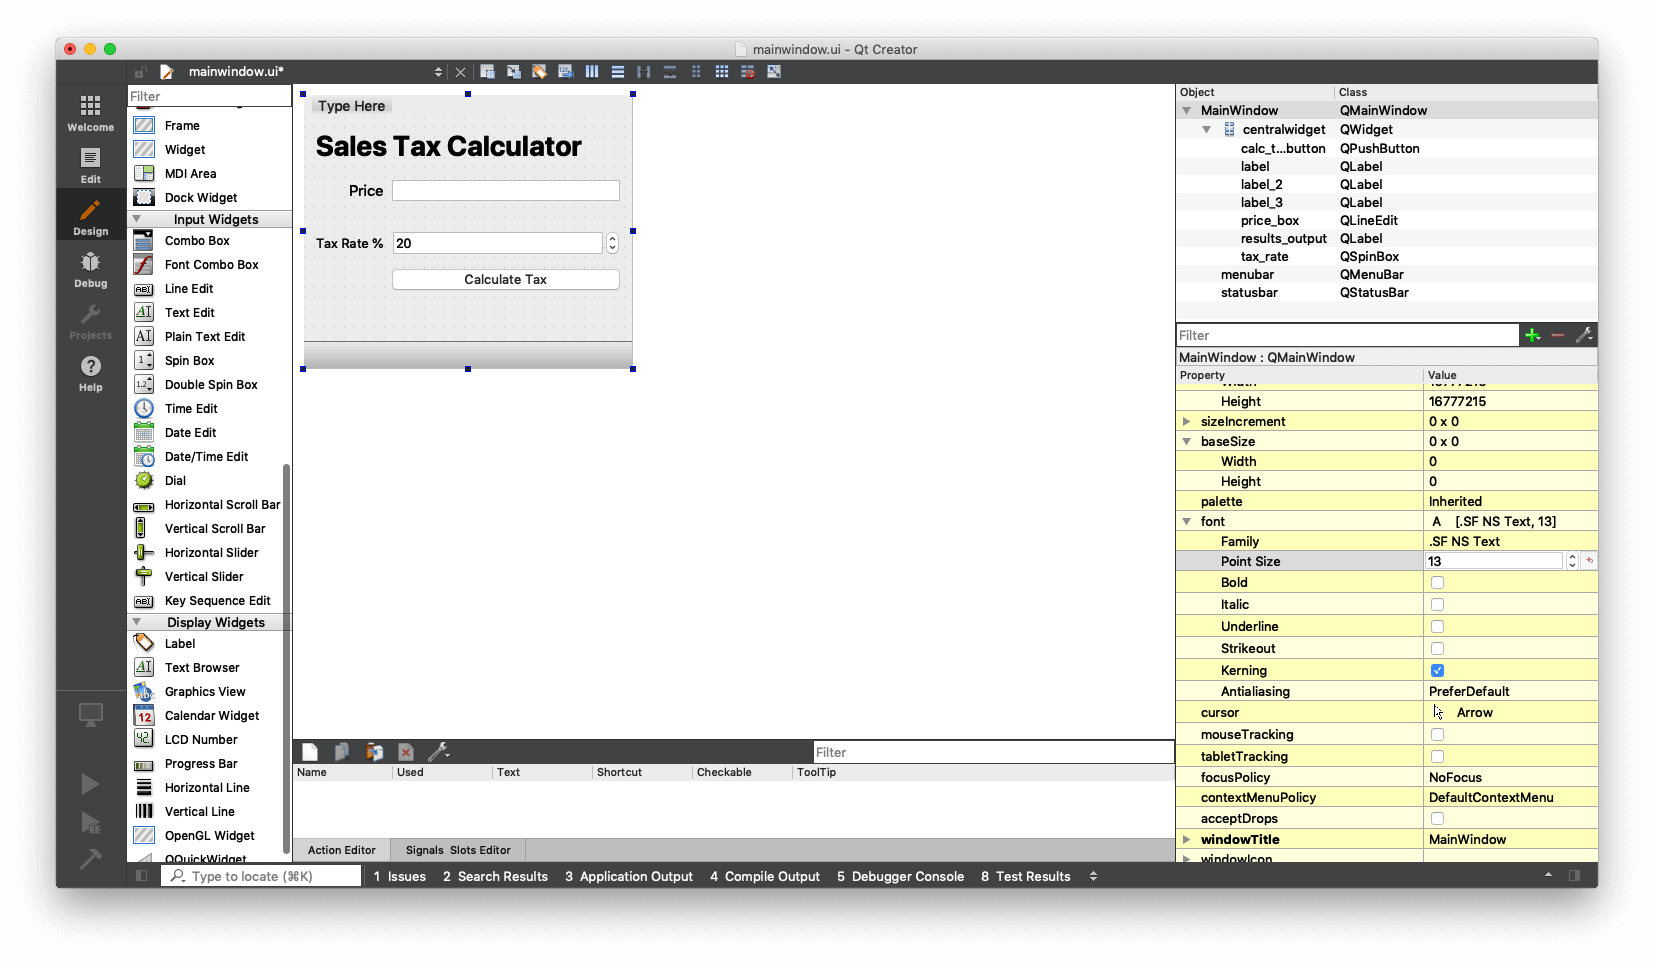This screenshot has width=1654, height=962.
Task: Click the Edit Tab Order toolbar icon
Action: tap(566, 72)
